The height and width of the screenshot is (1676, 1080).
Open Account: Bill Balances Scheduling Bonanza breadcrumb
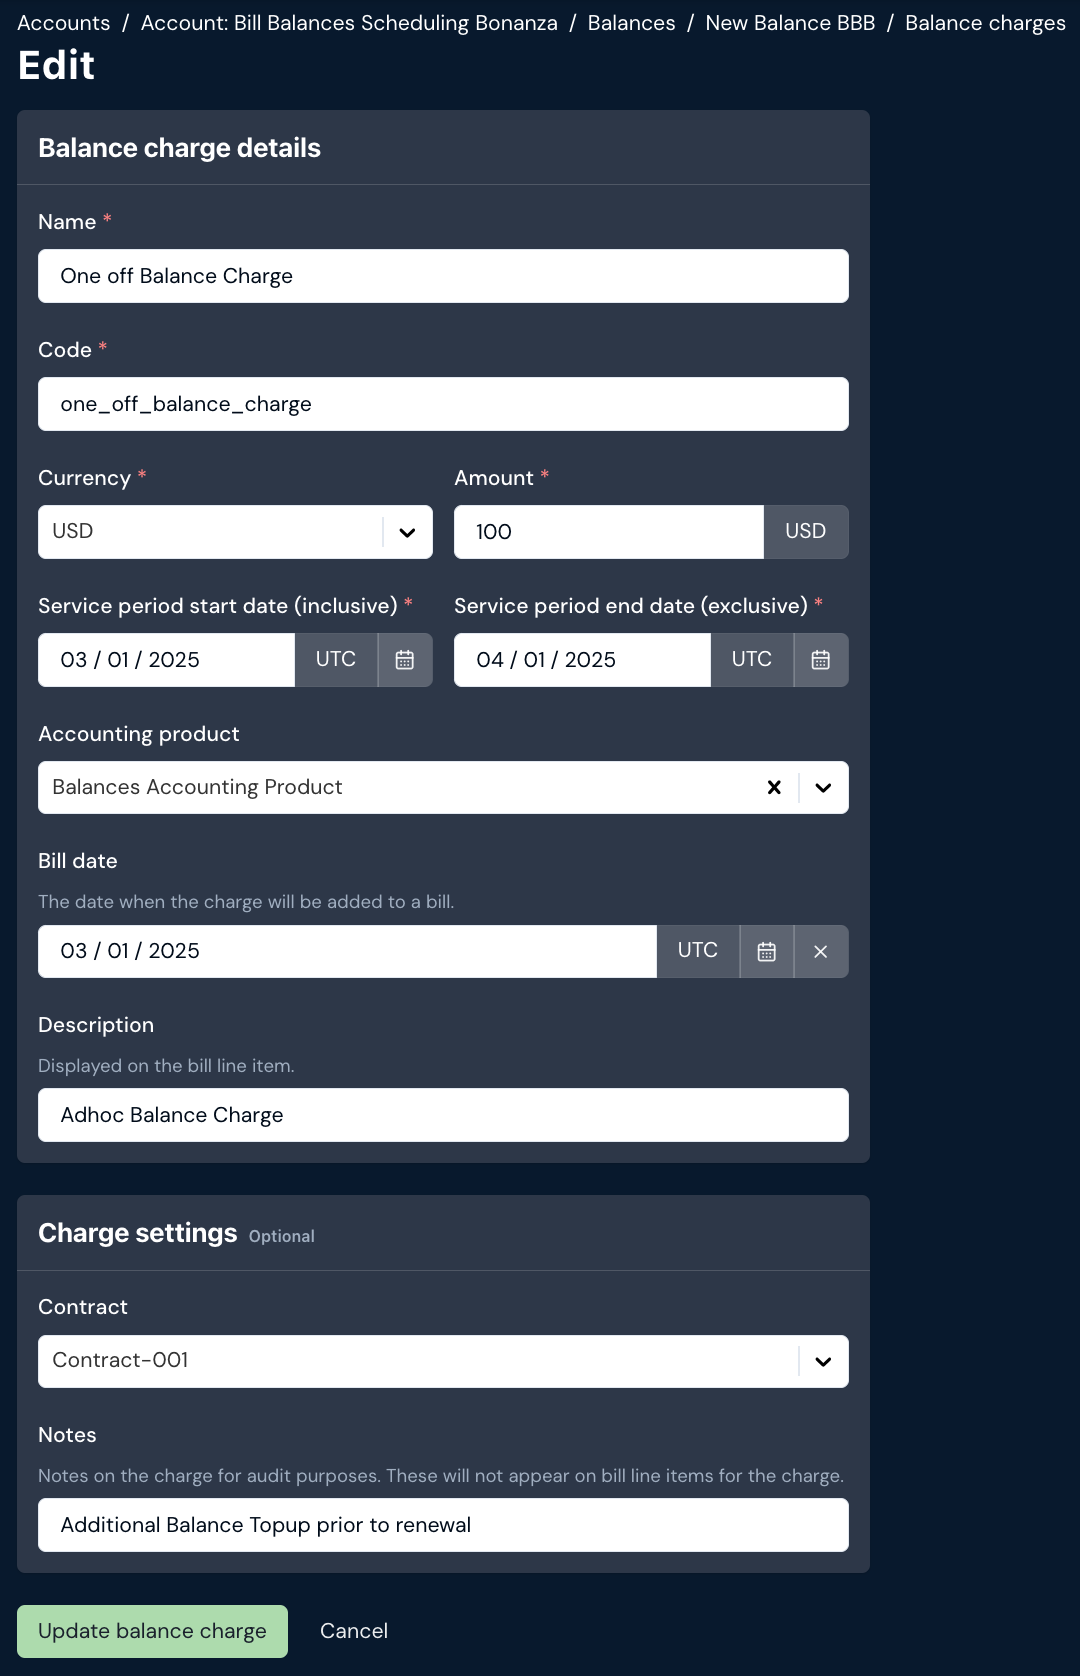tap(349, 23)
